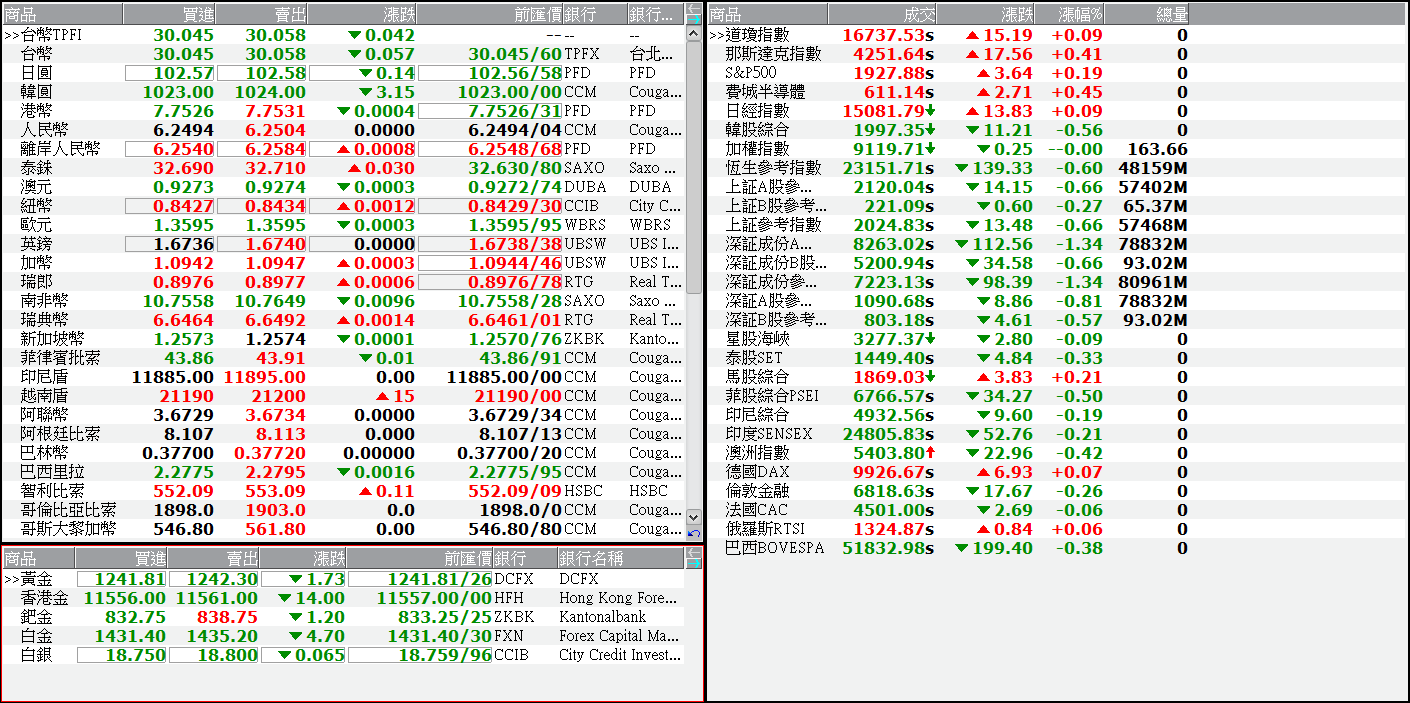Select the 哥斯大黎加幣 row
The height and width of the screenshot is (703, 1410).
click(344, 529)
